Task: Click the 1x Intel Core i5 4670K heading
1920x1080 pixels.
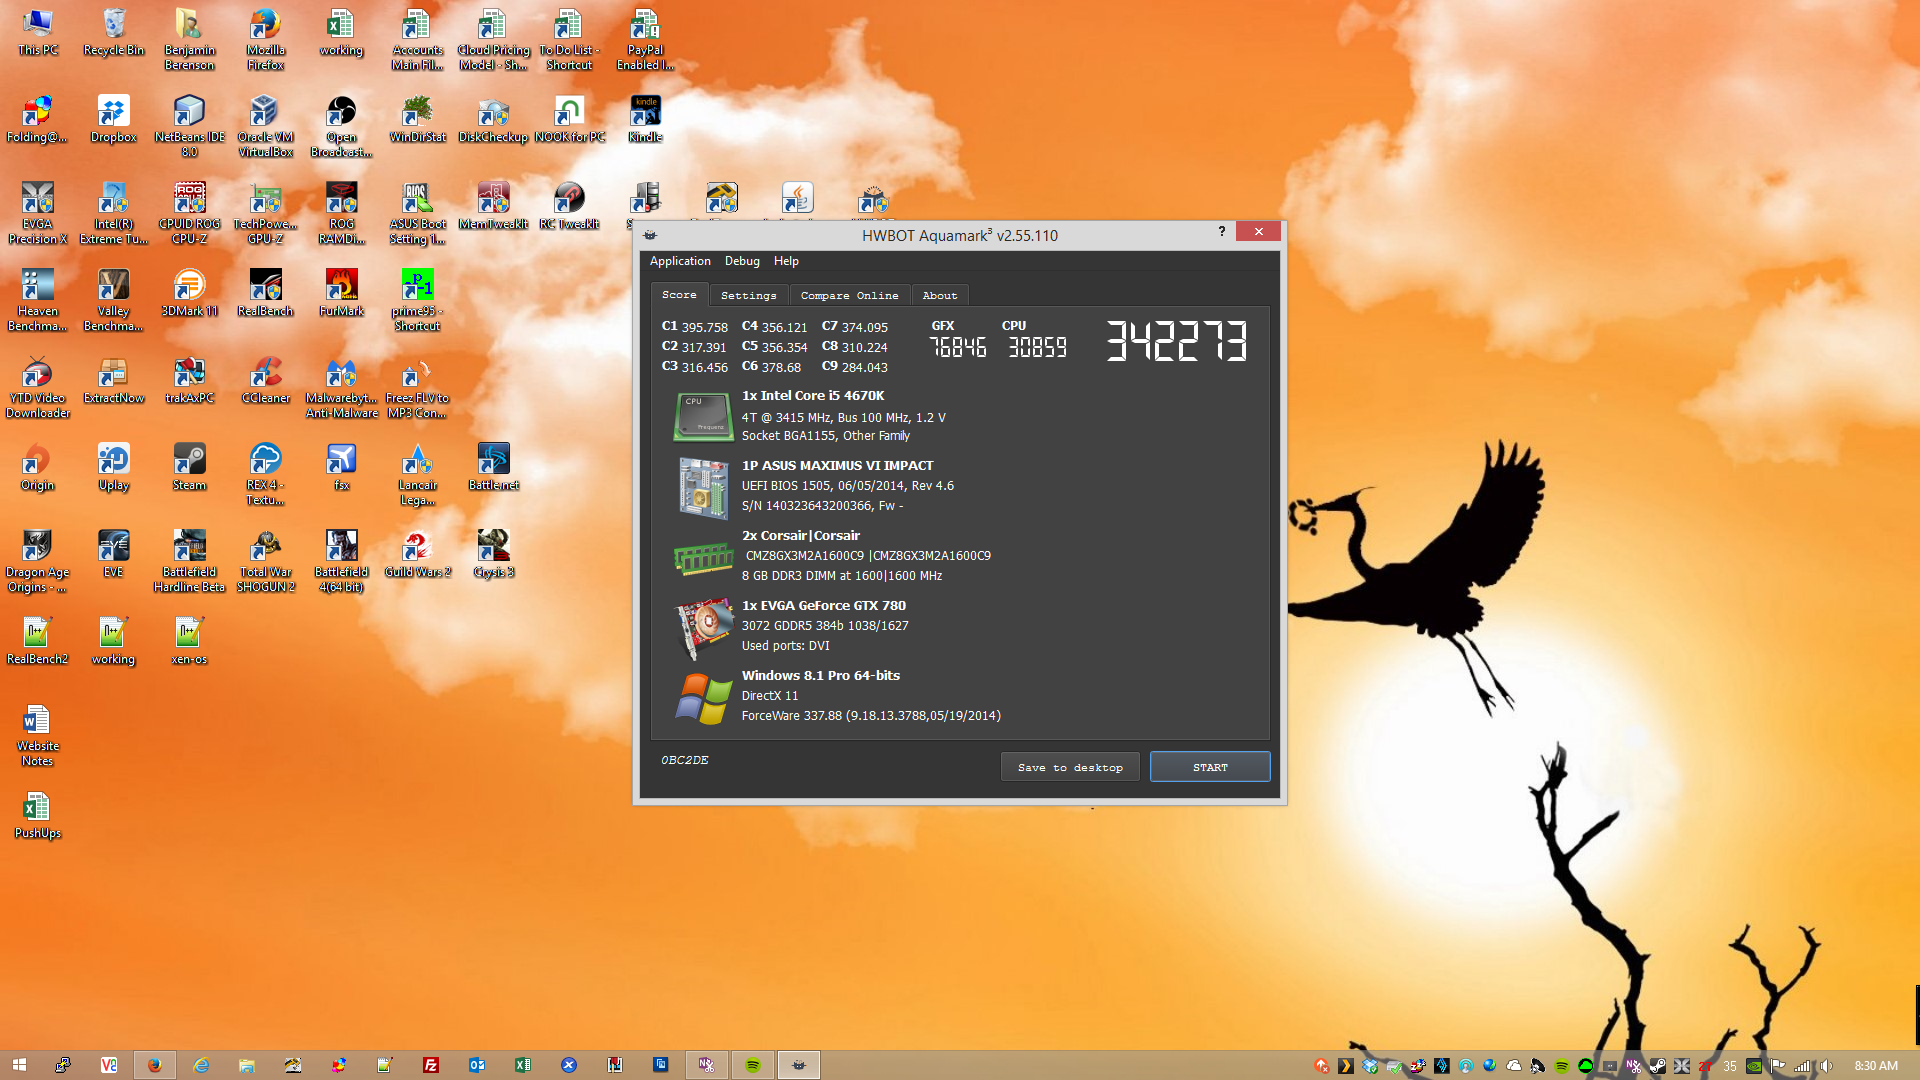Action: (x=812, y=396)
